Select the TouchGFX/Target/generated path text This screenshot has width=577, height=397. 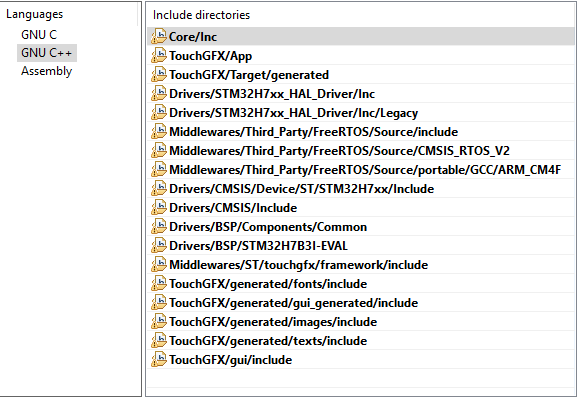[x=249, y=75]
